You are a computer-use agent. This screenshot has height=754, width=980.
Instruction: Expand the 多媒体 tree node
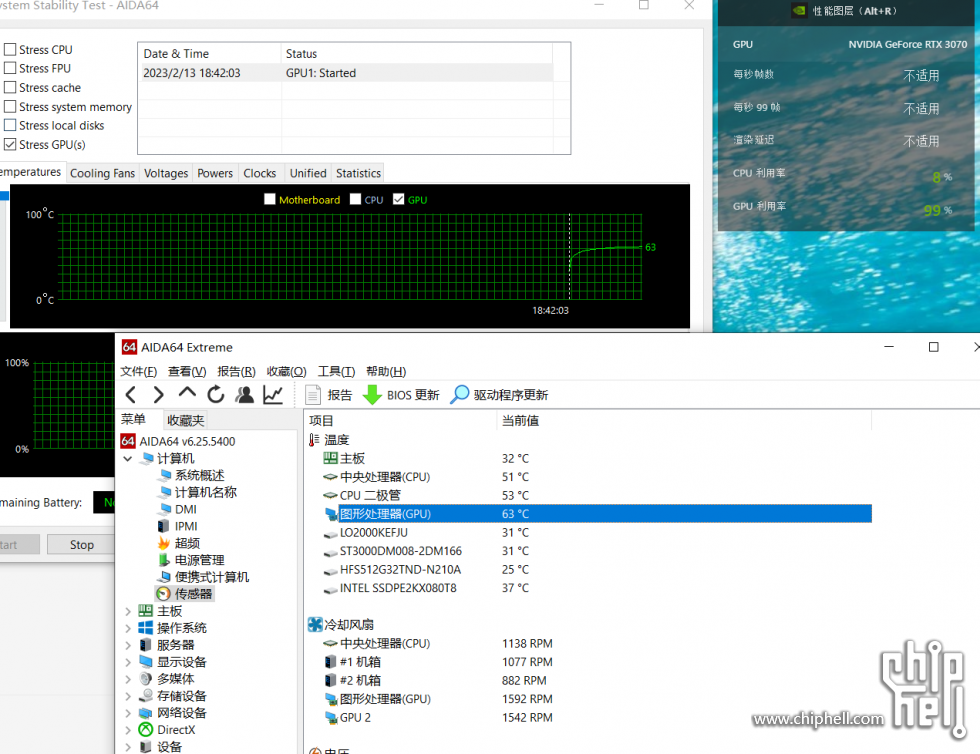[128, 678]
